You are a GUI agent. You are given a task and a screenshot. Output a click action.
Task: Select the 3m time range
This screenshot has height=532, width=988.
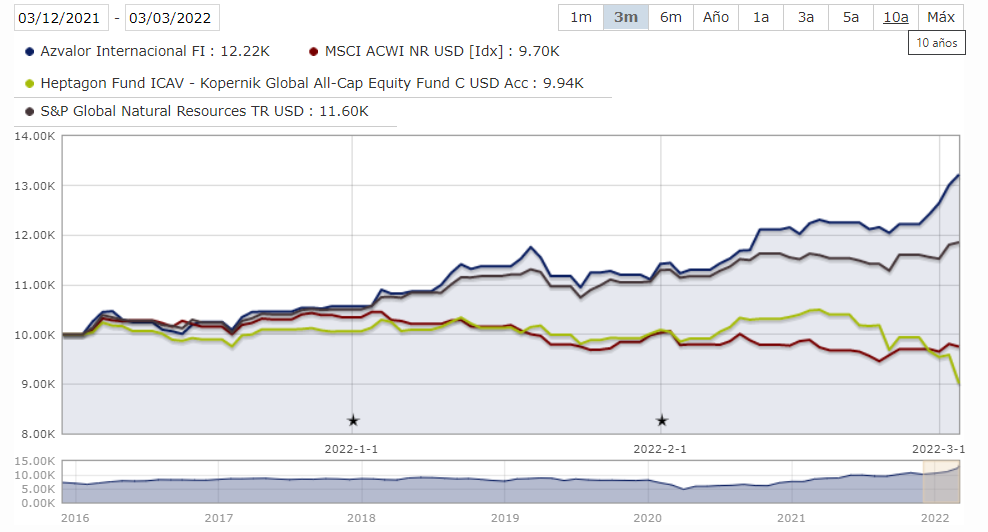pos(625,17)
